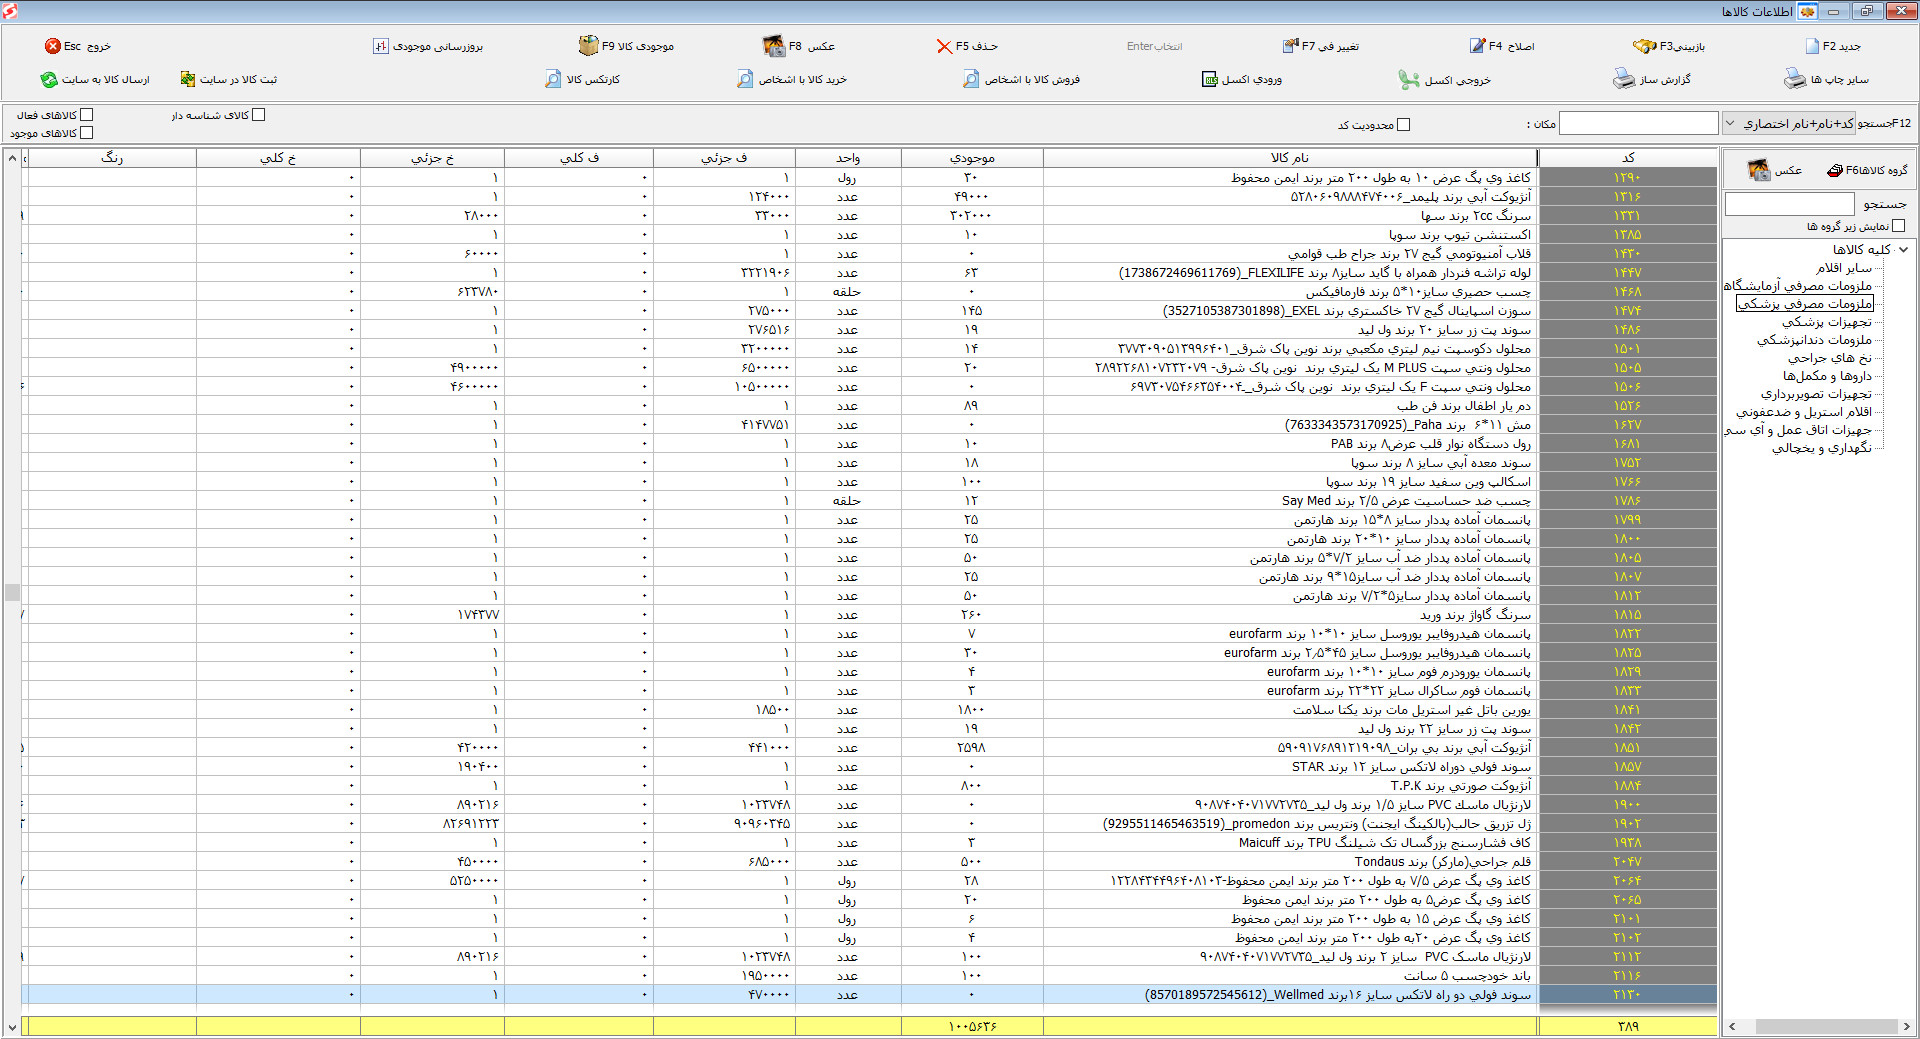Click the خرید کالا با اشخاص icon
1920x1039 pixels.
(x=745, y=79)
